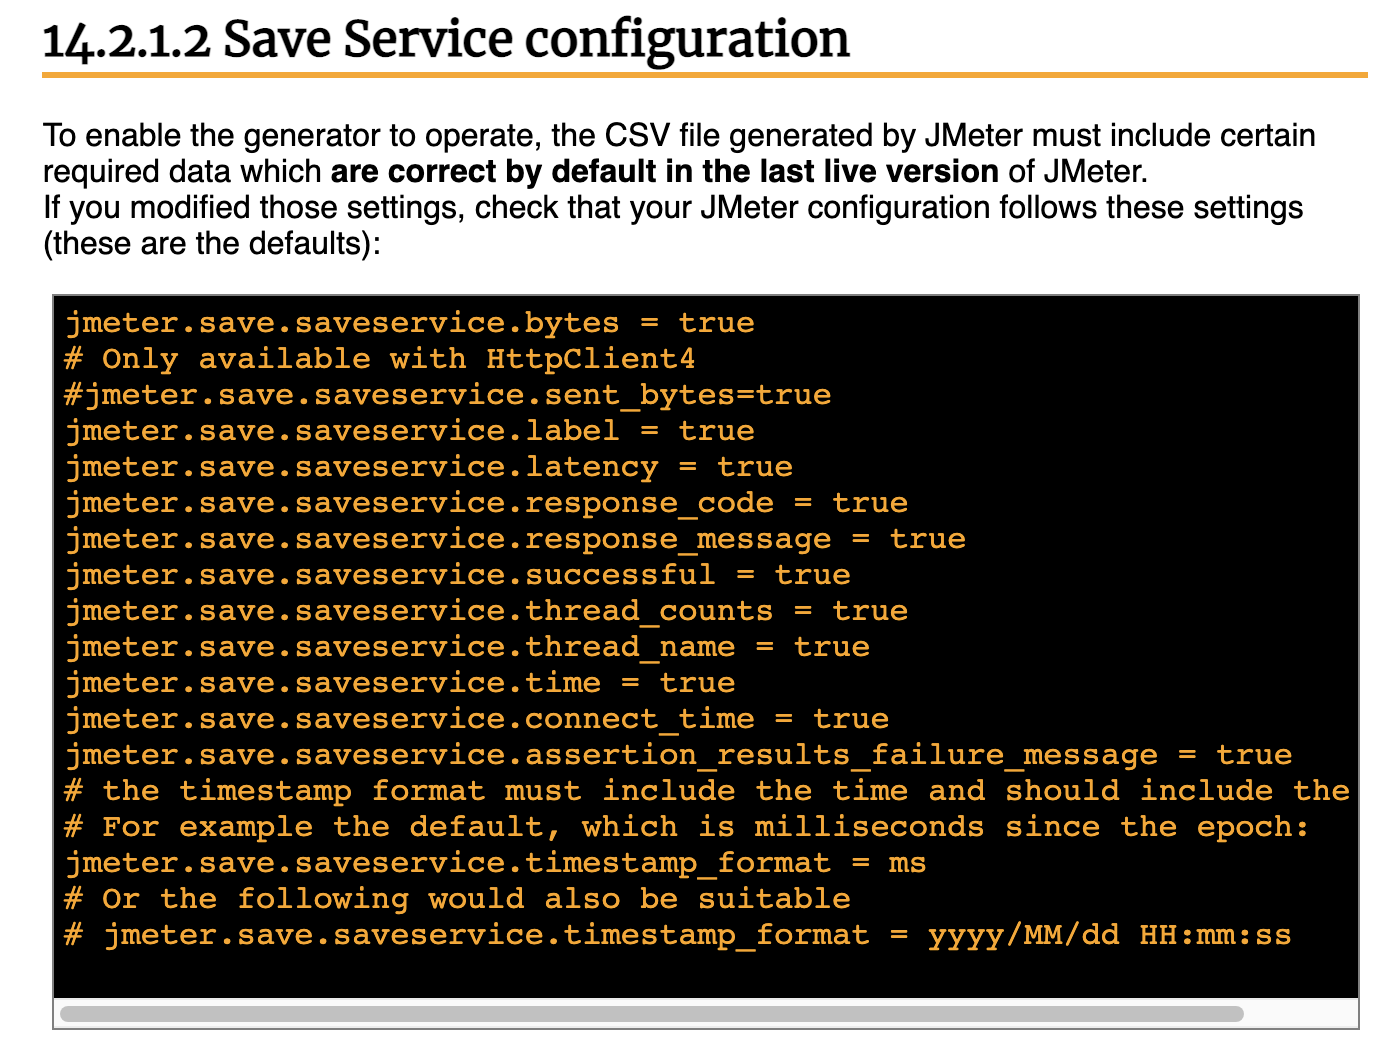Click line "jmeter.save.saveservice.thread_counts = true"
1380x1048 pixels.
click(487, 611)
